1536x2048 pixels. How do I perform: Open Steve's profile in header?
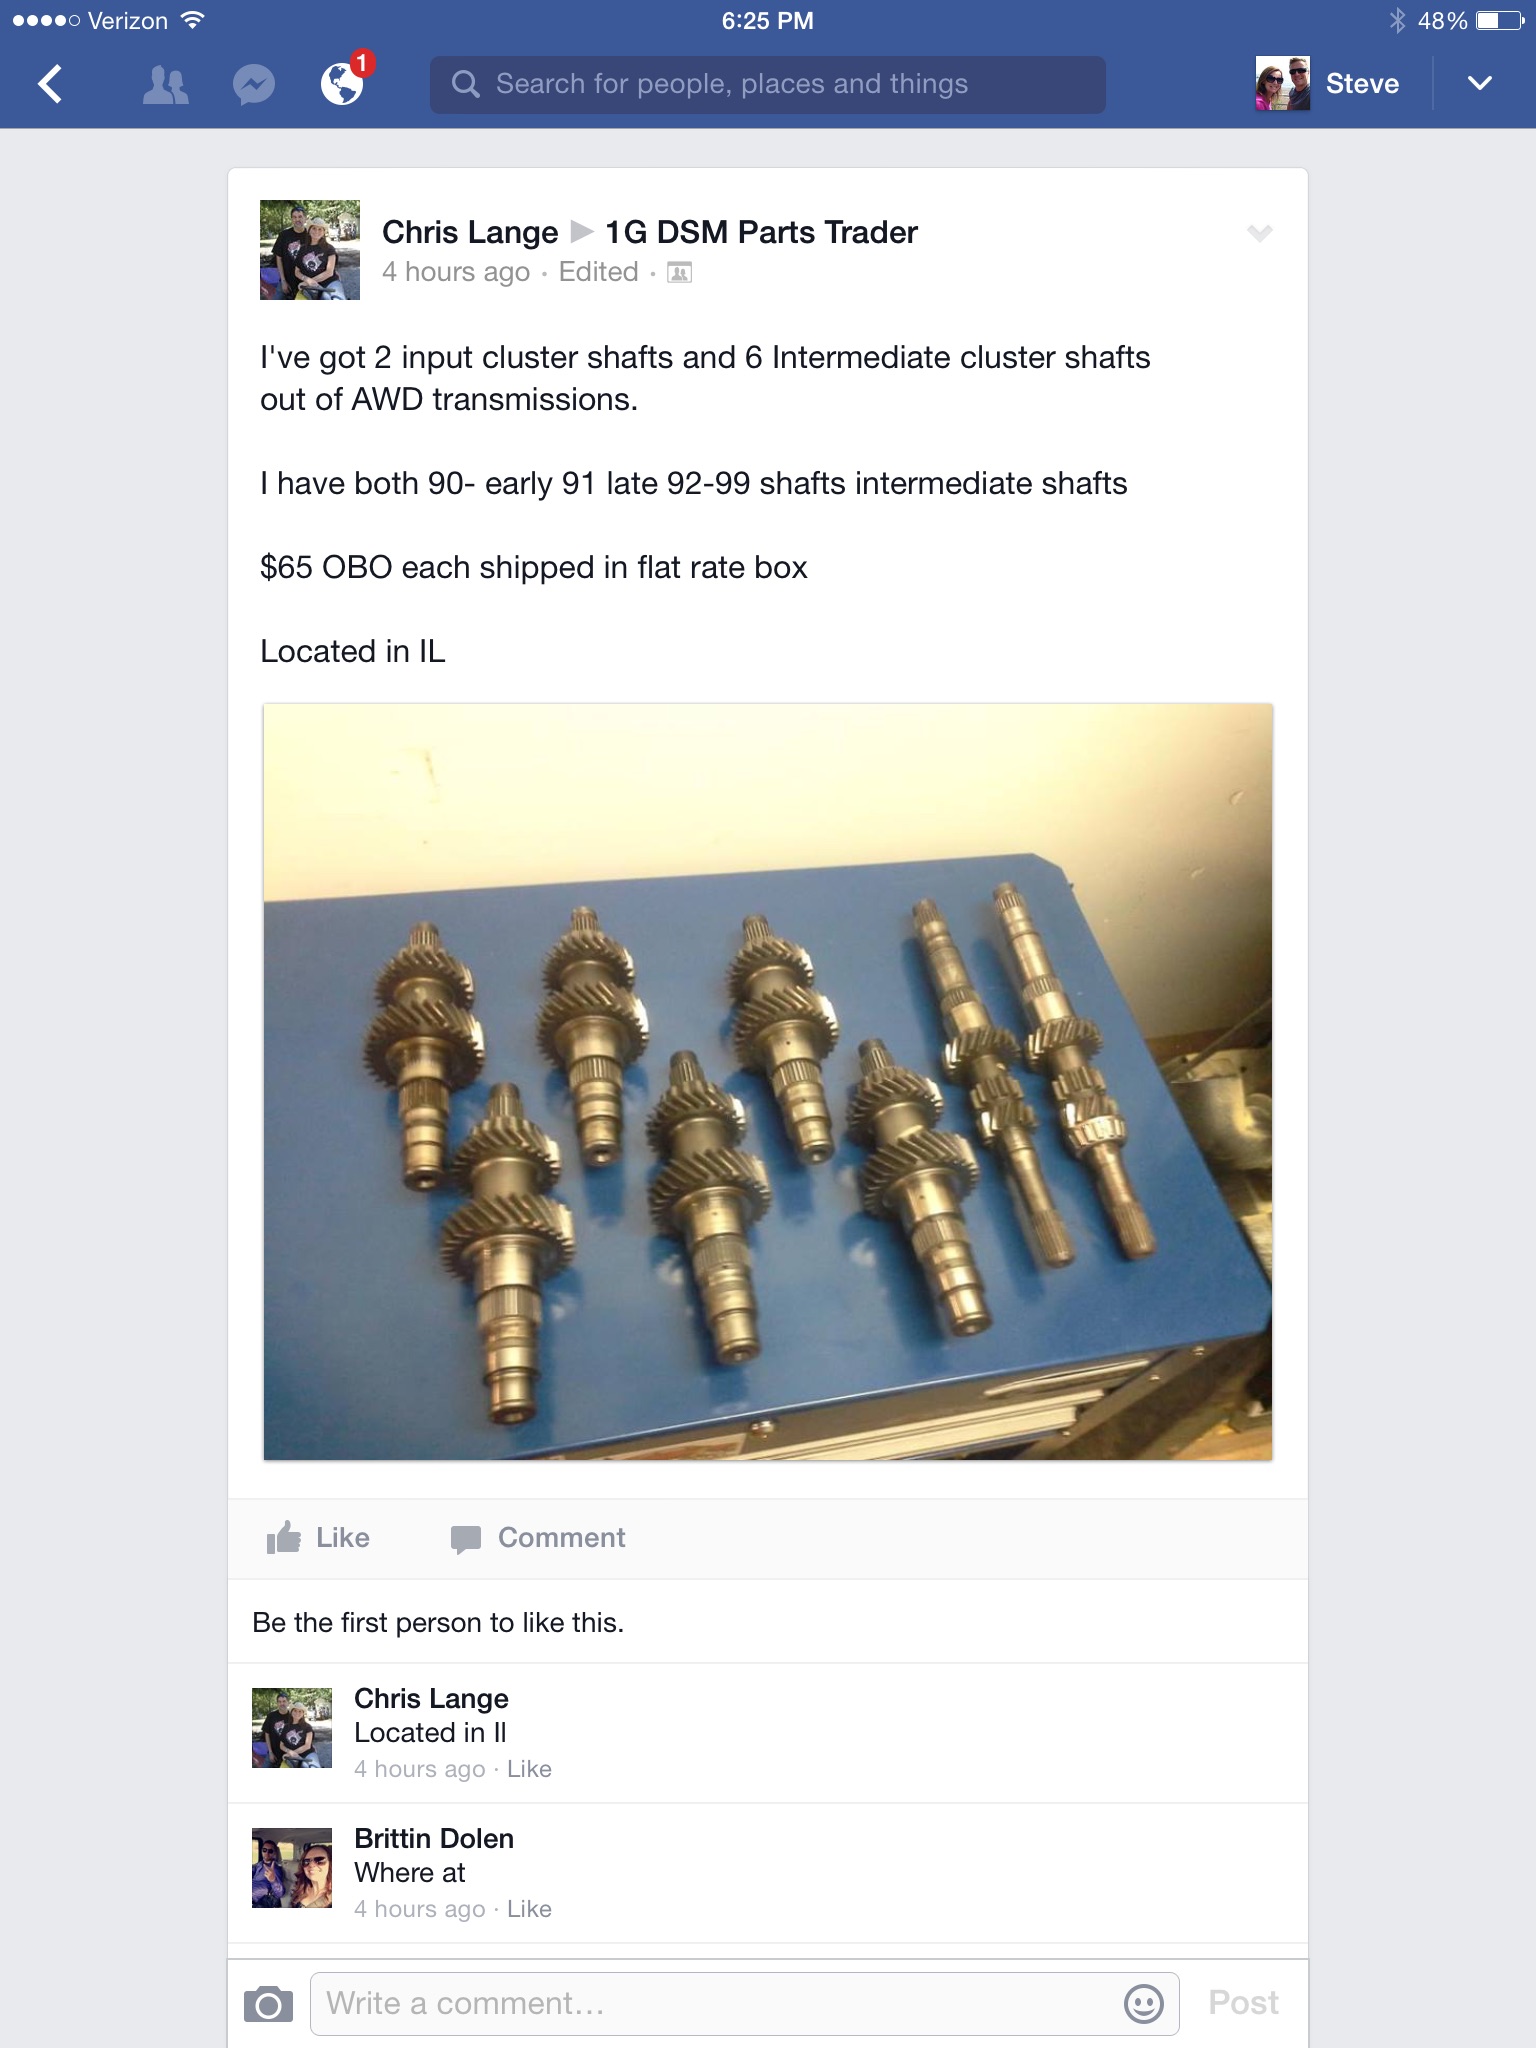[x=1328, y=83]
